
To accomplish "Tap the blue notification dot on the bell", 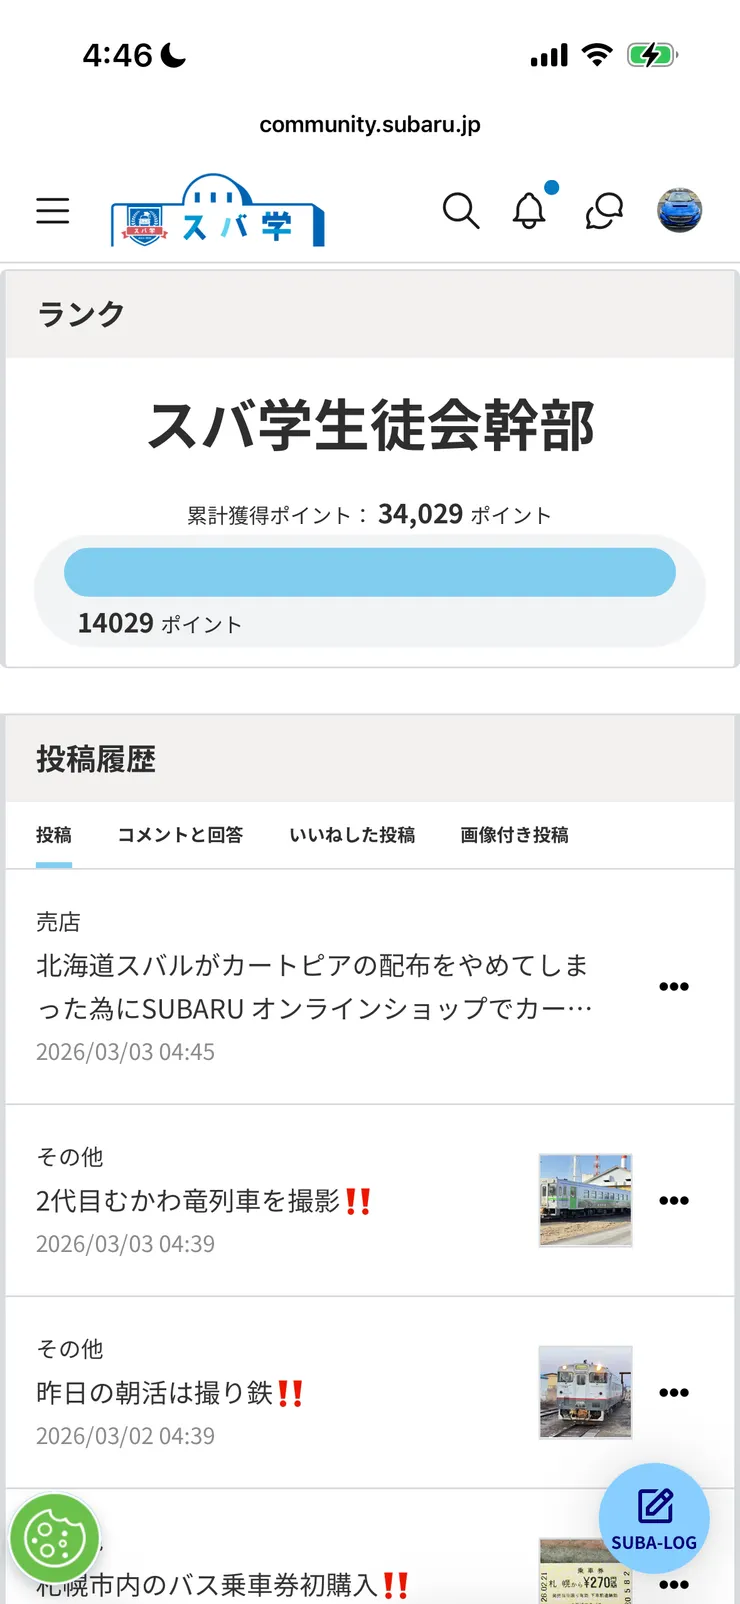I will (x=551, y=186).
